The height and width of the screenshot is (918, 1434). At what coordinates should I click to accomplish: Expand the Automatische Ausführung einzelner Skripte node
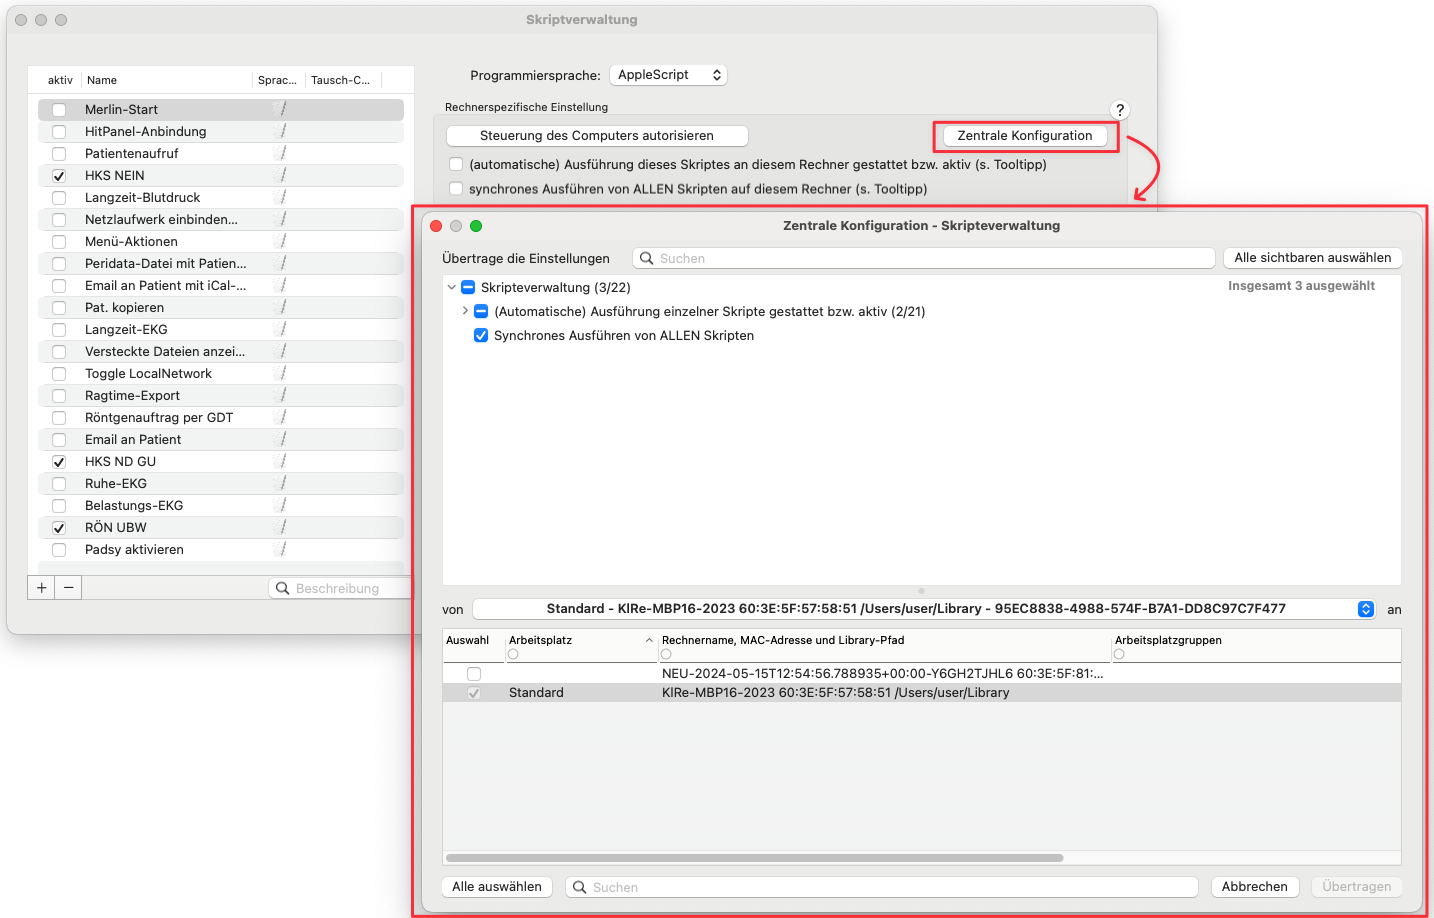[x=465, y=311]
